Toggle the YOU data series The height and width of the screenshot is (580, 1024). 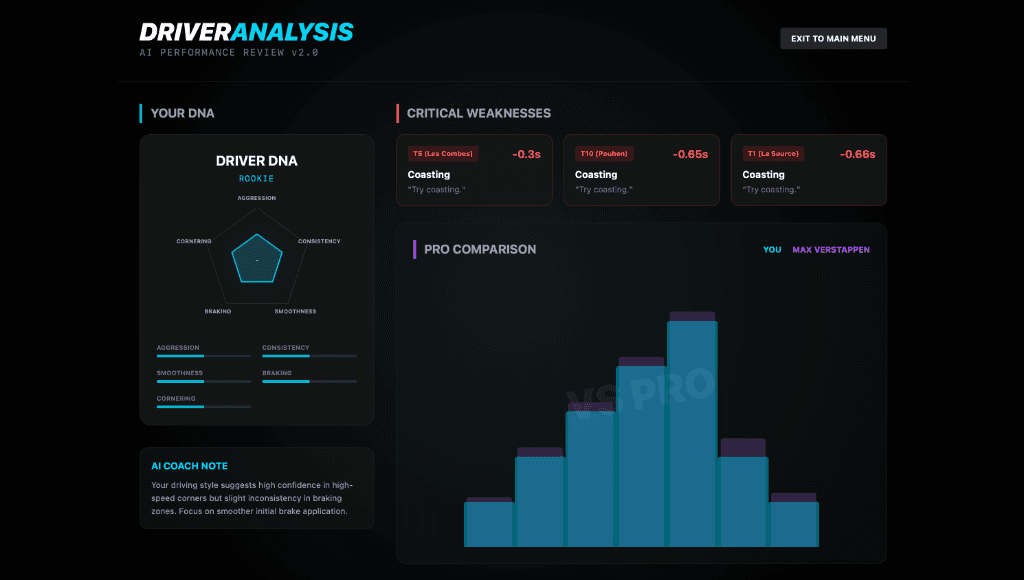772,249
